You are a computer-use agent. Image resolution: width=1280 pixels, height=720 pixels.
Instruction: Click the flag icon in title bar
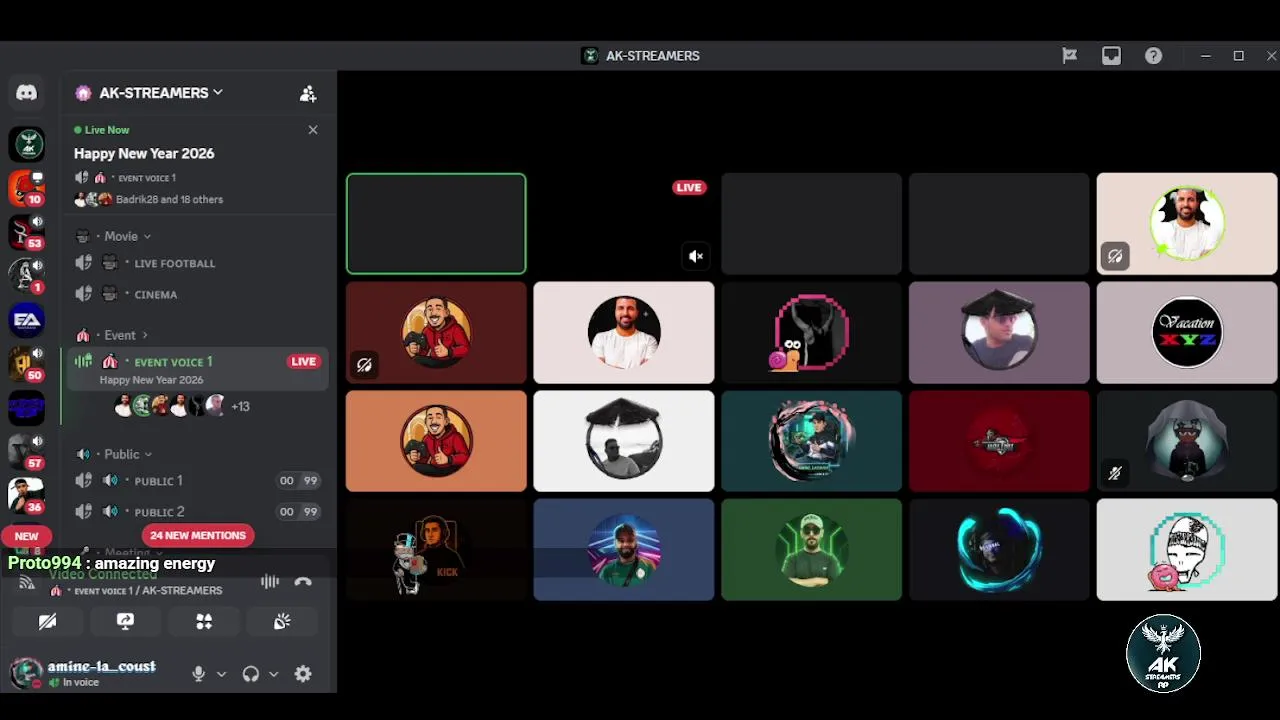click(1069, 56)
